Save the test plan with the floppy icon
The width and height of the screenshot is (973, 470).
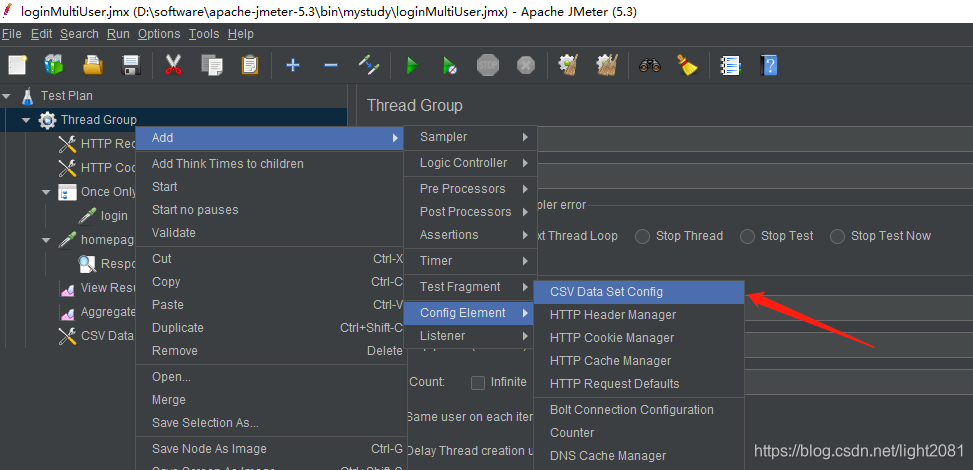130,65
